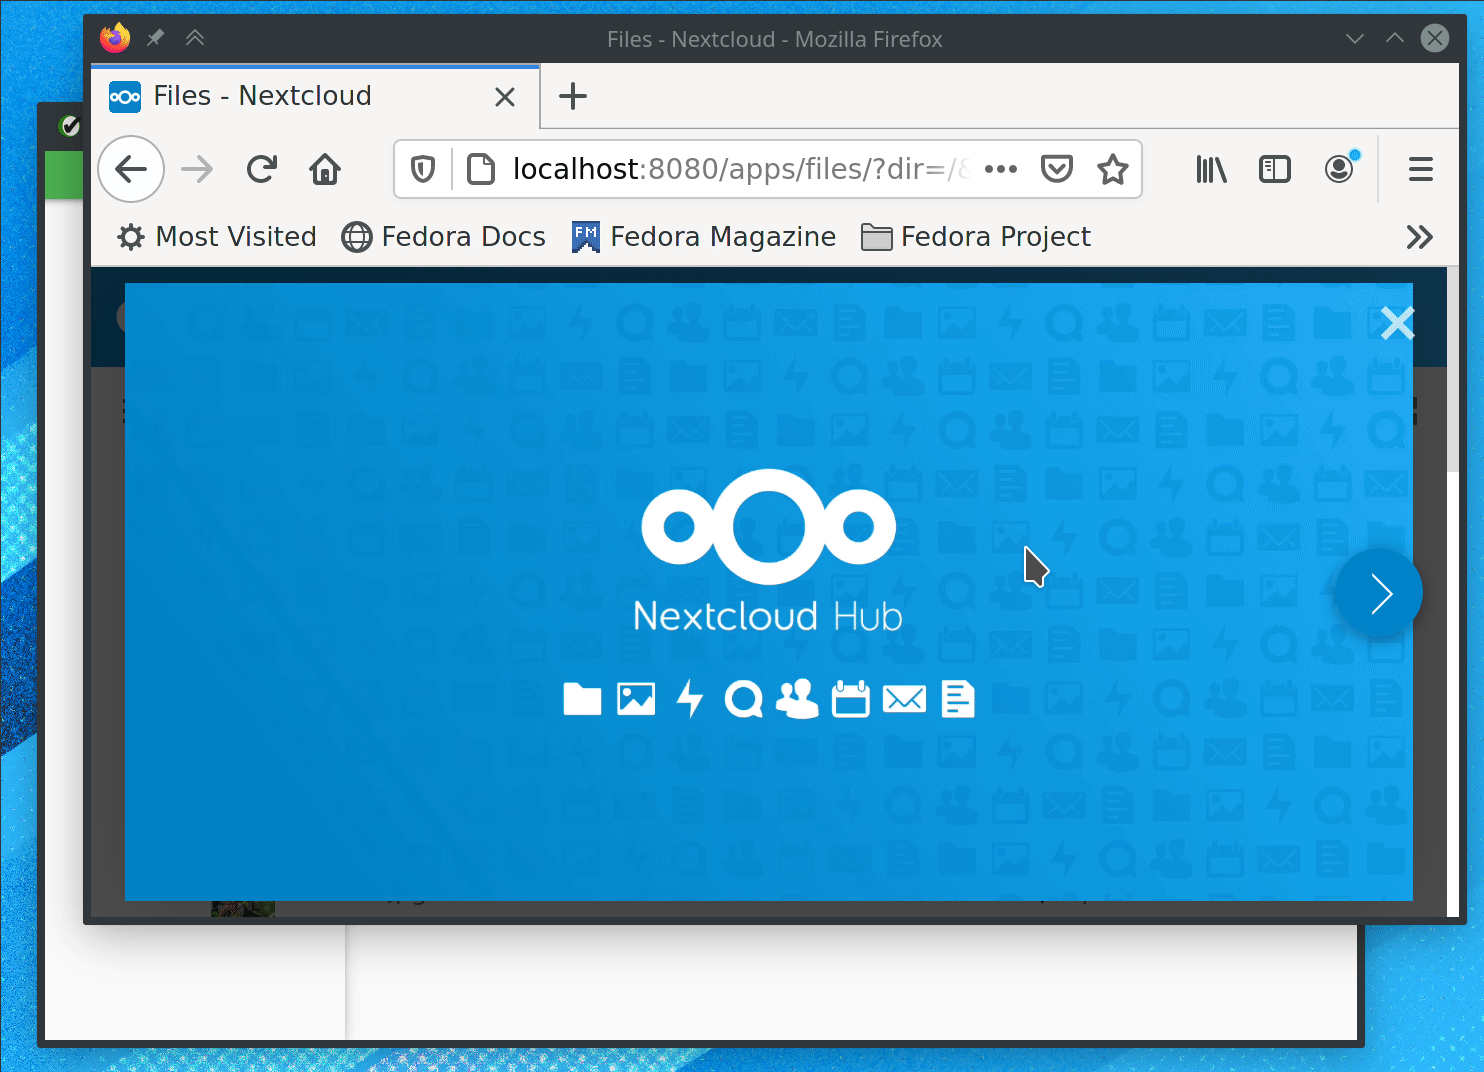Click the lightning bolt activity icon
The height and width of the screenshot is (1072, 1484).
(690, 699)
